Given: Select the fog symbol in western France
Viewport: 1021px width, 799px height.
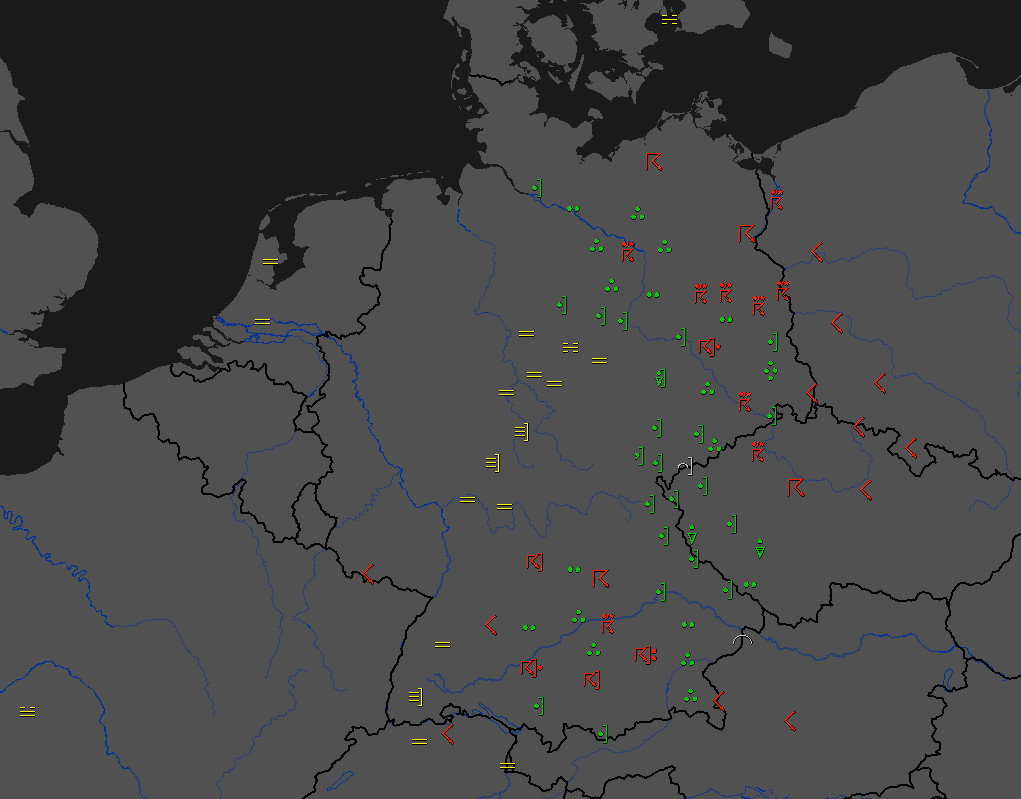Looking at the screenshot, I should 27,711.
